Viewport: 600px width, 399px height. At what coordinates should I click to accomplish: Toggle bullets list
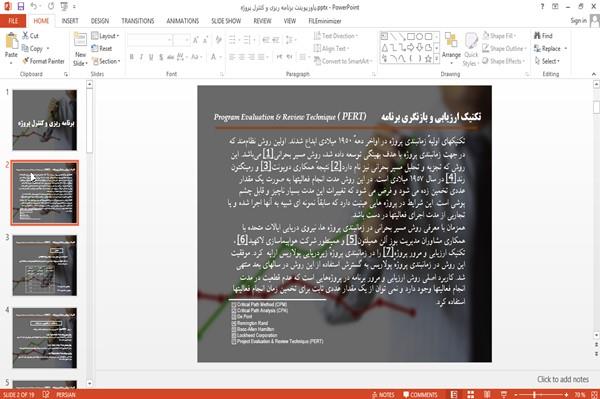click(233, 40)
